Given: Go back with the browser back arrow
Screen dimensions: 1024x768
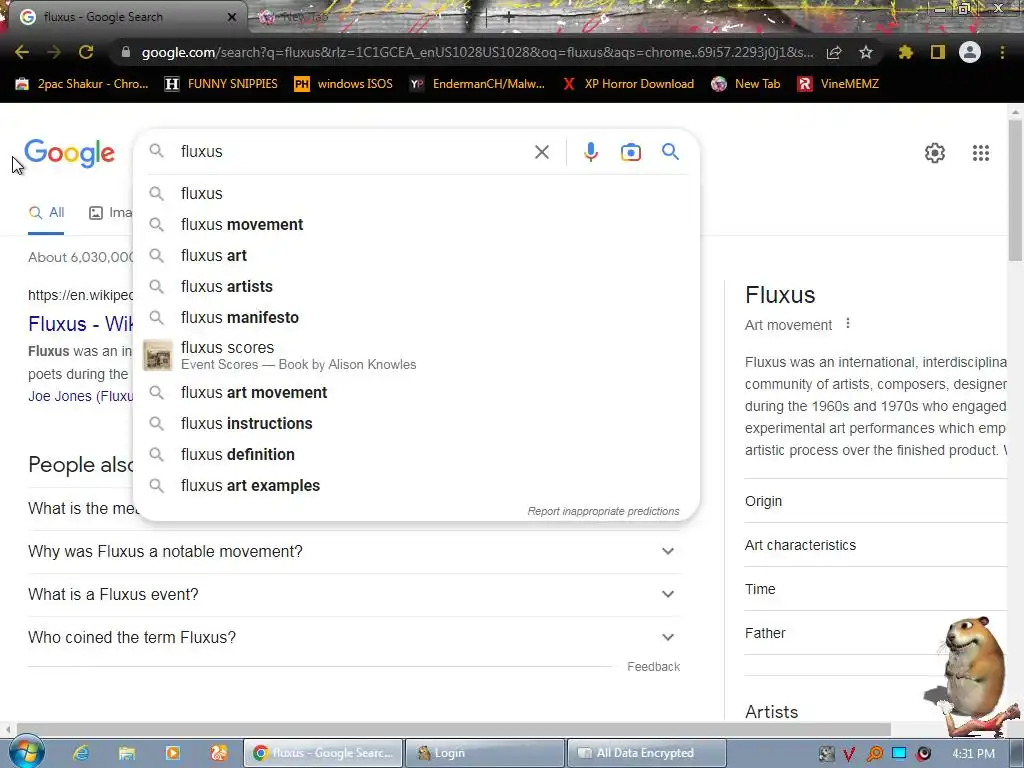Looking at the screenshot, I should pyautogui.click(x=22, y=52).
